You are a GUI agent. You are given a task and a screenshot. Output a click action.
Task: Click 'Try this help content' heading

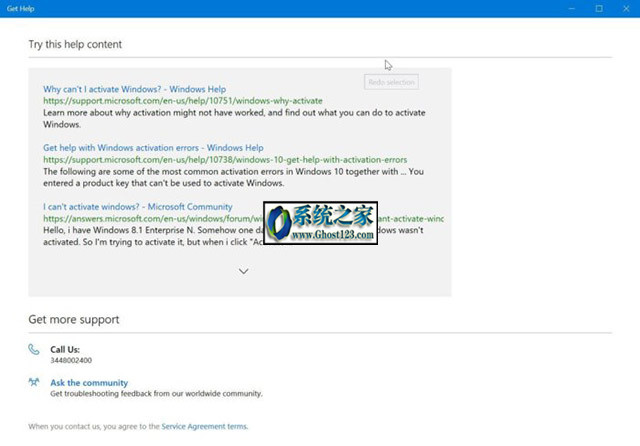point(75,44)
